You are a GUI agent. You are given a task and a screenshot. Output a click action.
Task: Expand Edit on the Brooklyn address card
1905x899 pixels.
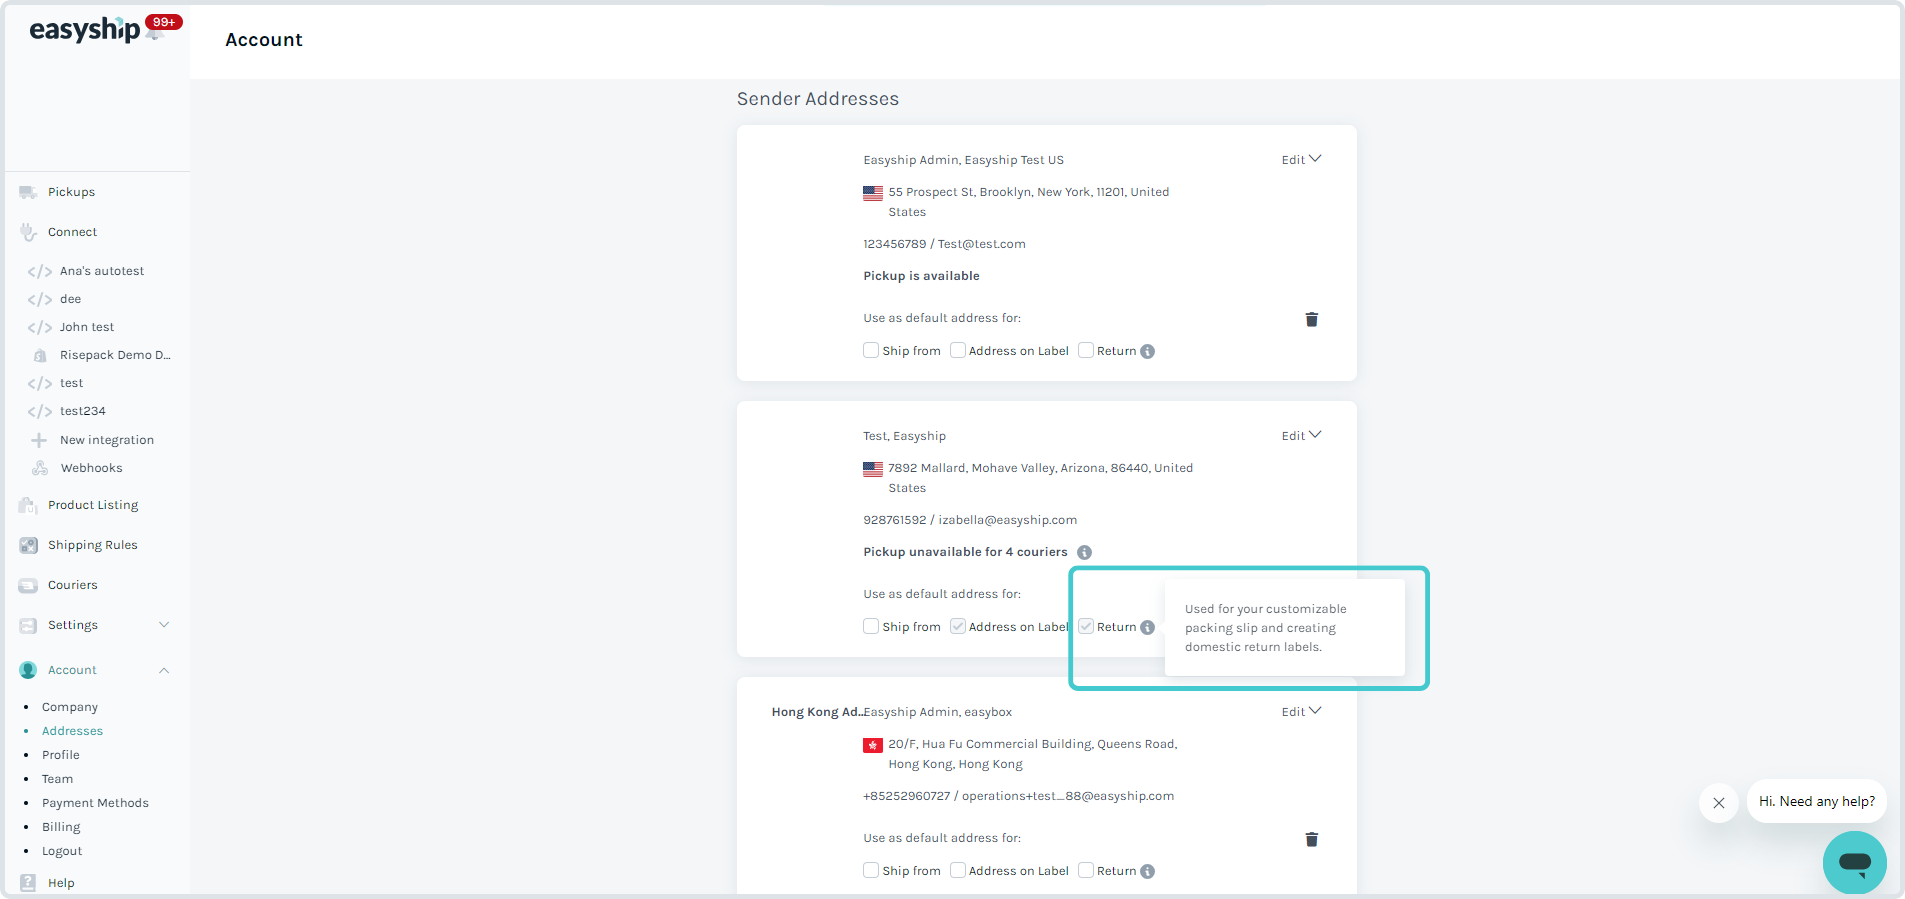1301,160
